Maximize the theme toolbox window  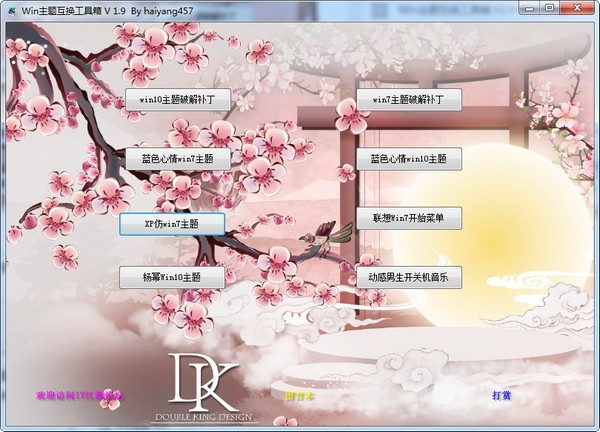pyautogui.click(x=549, y=8)
